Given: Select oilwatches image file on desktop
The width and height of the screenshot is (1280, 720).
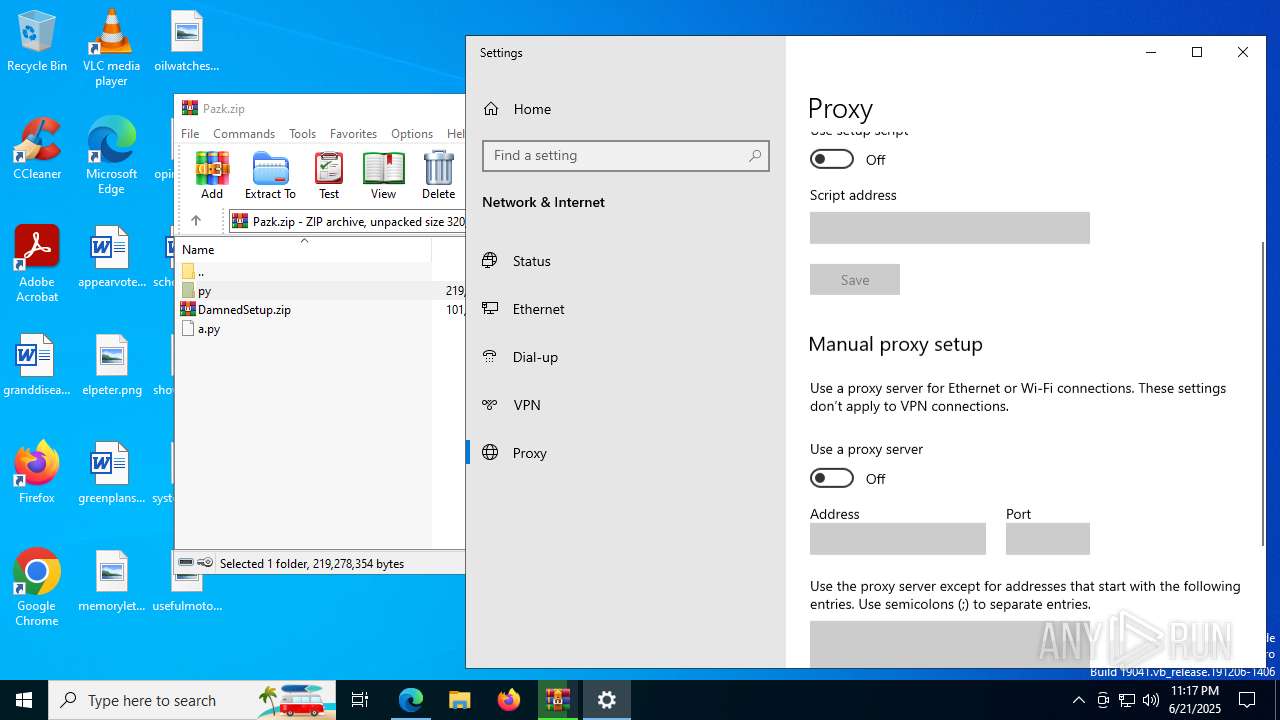Looking at the screenshot, I should (187, 42).
